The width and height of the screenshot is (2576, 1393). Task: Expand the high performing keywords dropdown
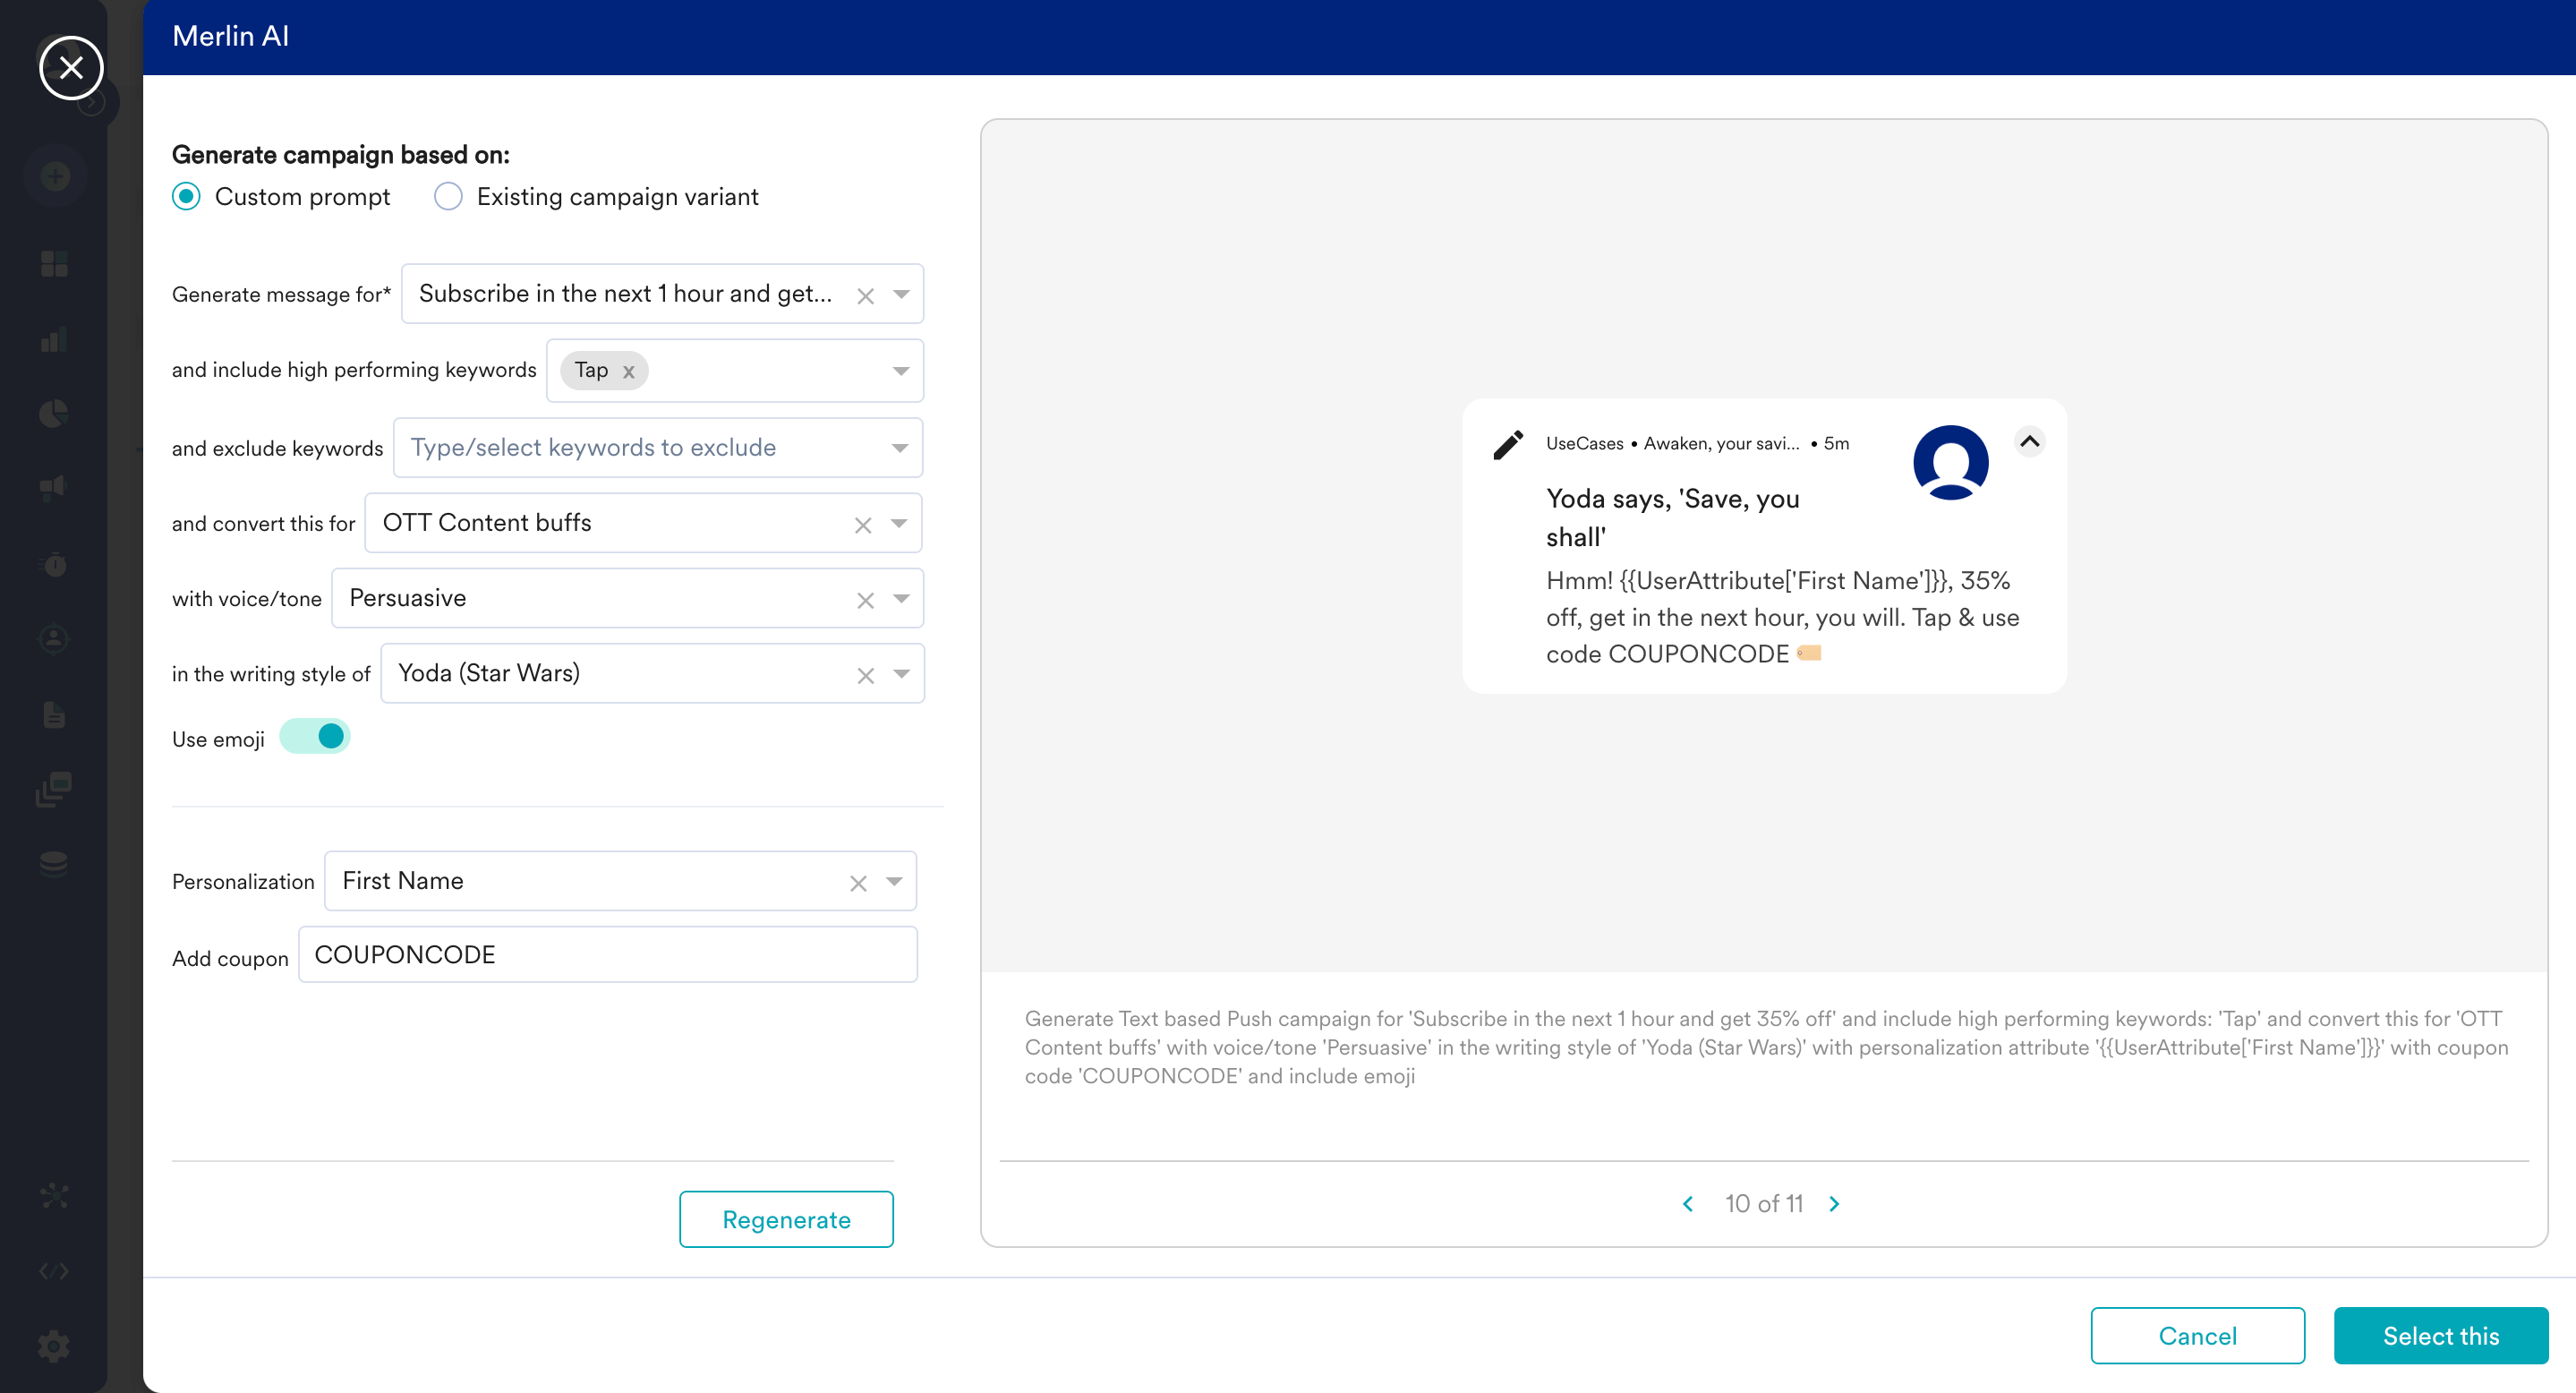pos(901,371)
